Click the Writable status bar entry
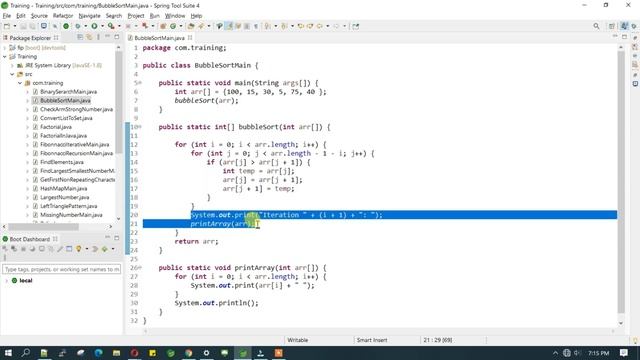This screenshot has height=360, width=640. pos(298,340)
